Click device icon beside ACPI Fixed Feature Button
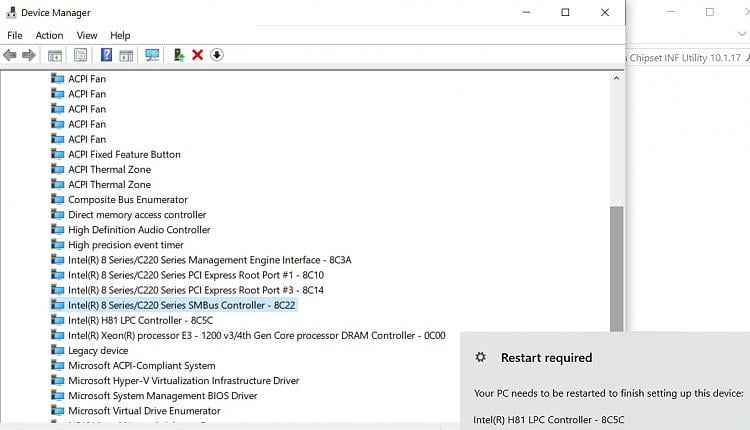Image resolution: width=750 pixels, height=430 pixels. point(57,154)
